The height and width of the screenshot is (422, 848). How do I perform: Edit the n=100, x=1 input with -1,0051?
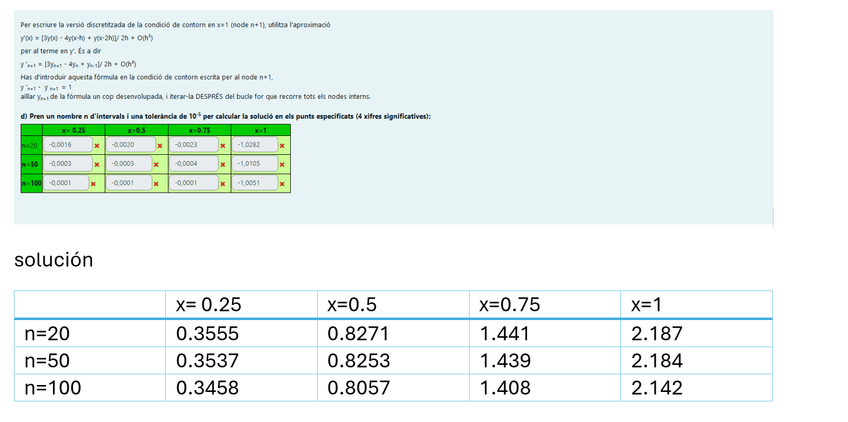(254, 183)
